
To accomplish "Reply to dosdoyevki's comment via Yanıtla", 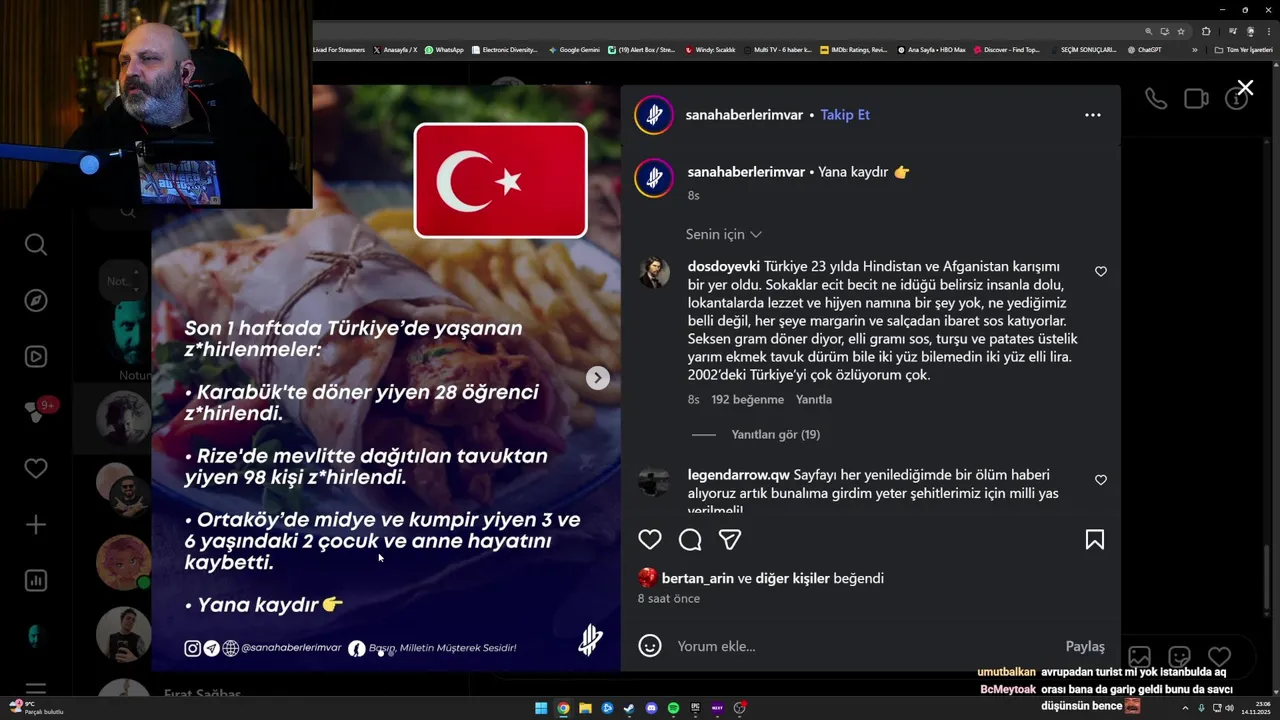I will (814, 400).
